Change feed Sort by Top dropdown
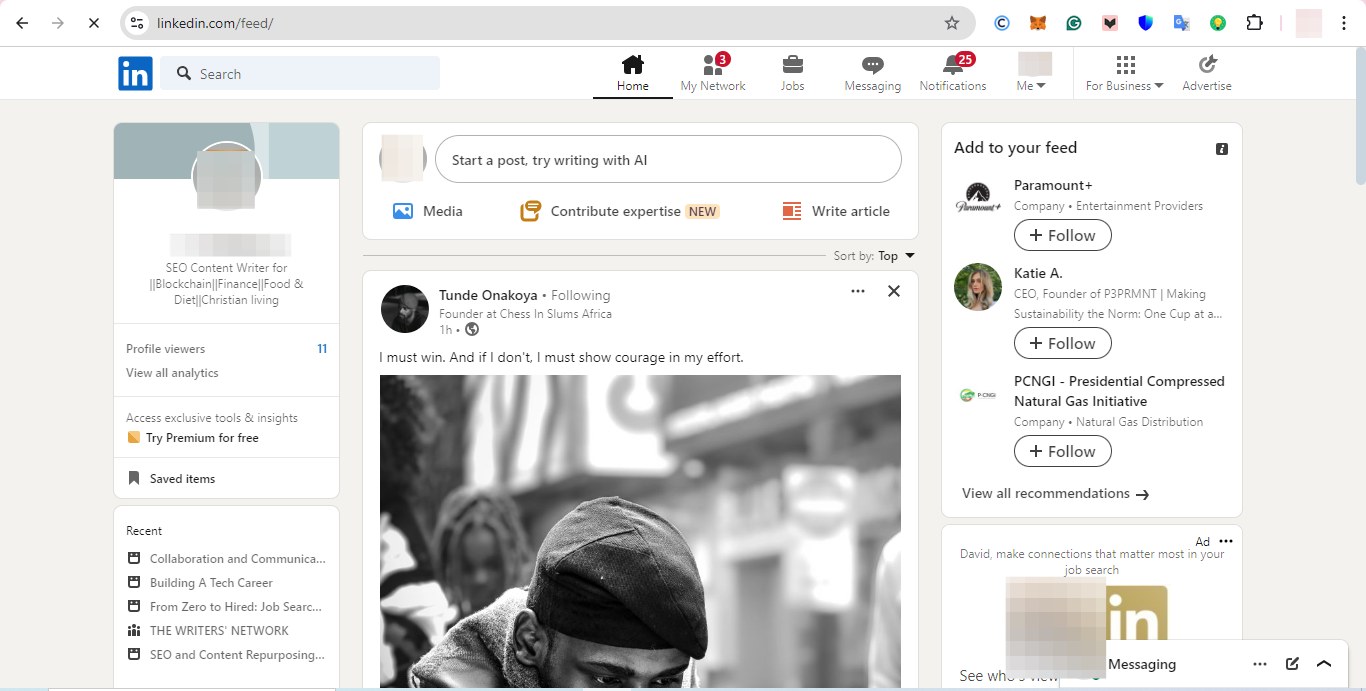Screen dimensions: 1366x691 tap(874, 256)
